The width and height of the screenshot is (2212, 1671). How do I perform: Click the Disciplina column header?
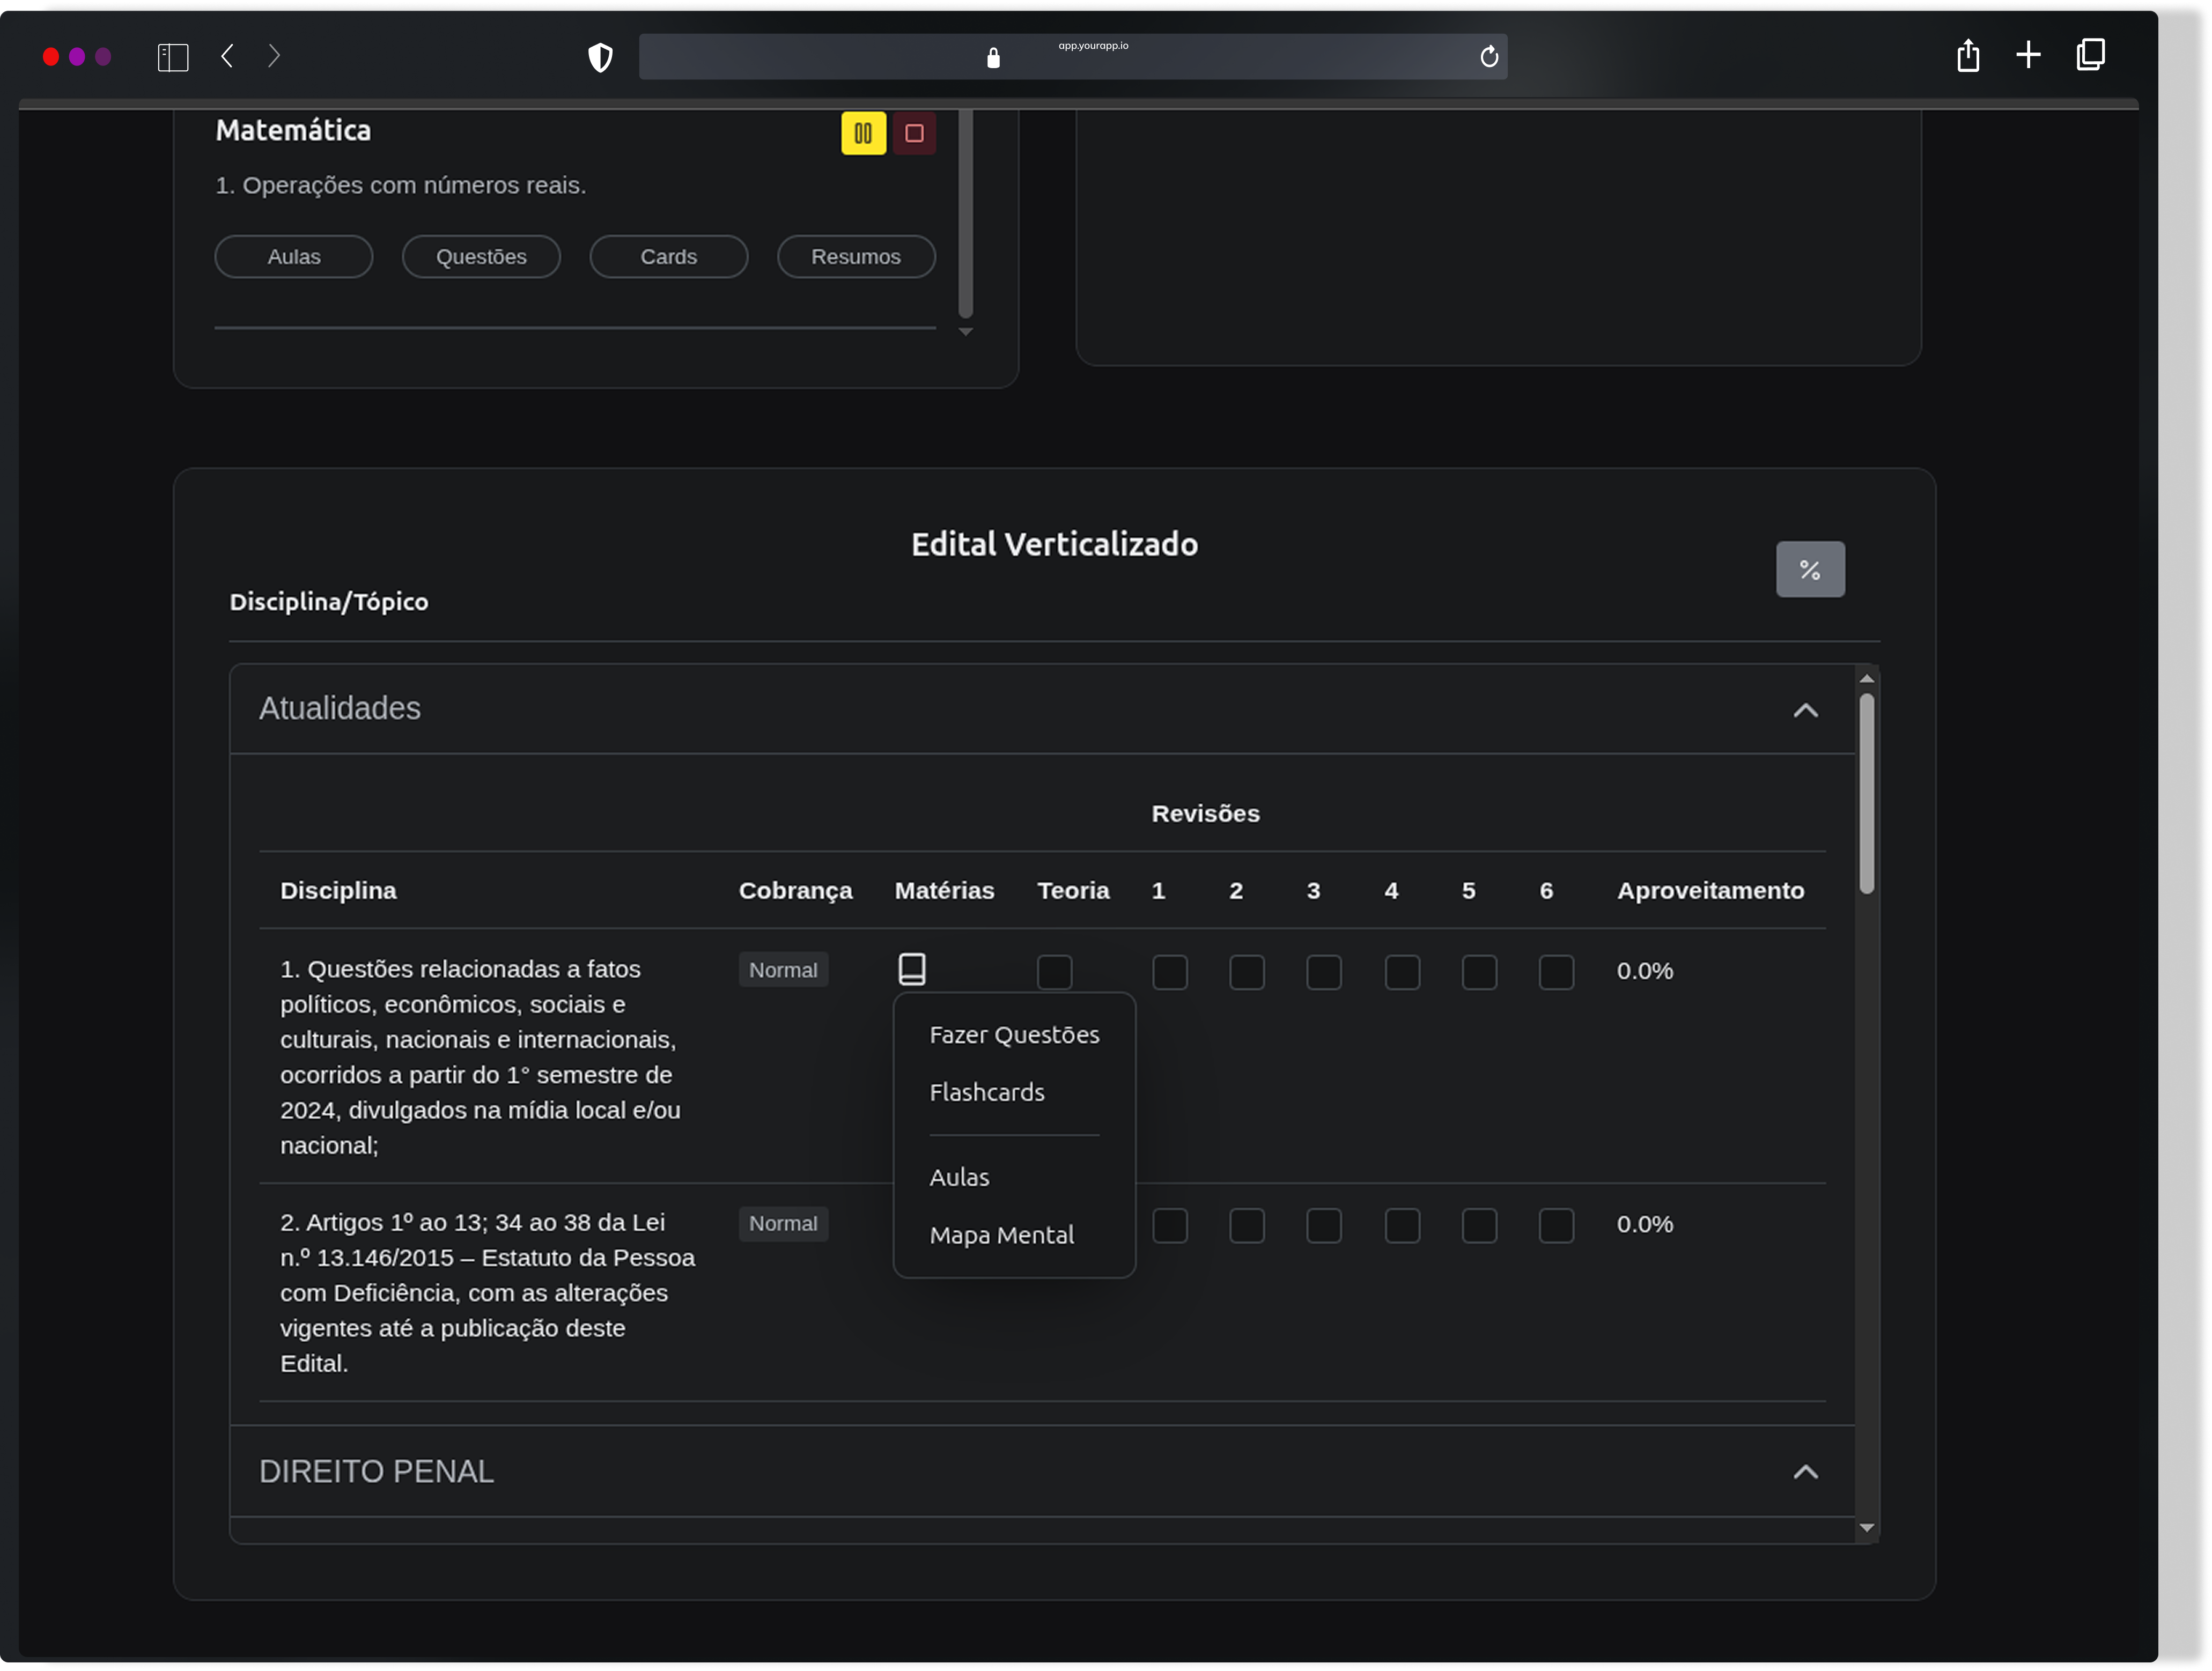(x=338, y=891)
